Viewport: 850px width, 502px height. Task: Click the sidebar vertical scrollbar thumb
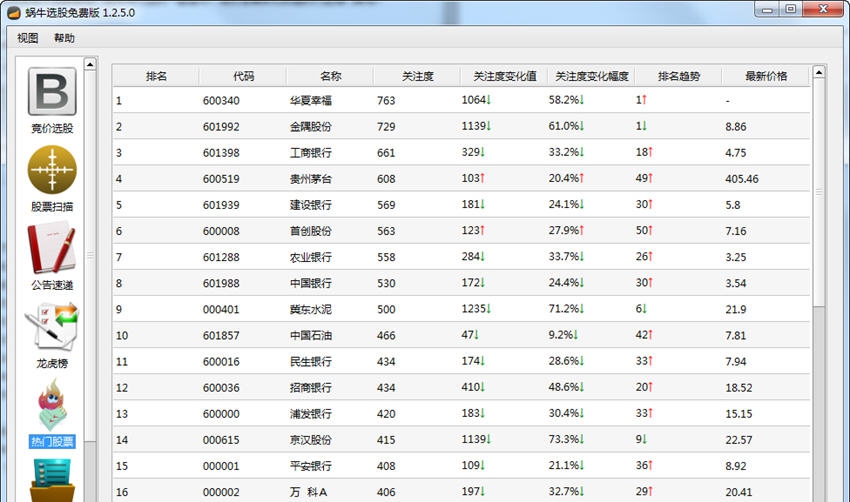coord(91,255)
